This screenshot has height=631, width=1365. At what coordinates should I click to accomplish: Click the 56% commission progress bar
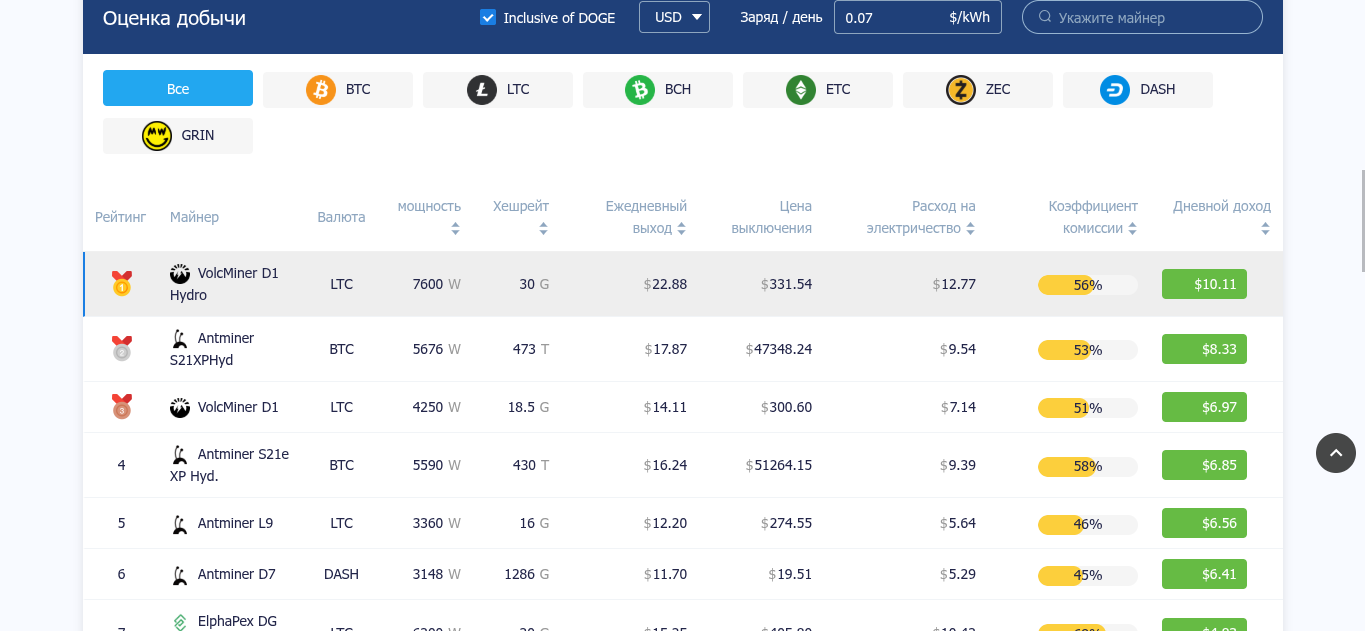tap(1087, 285)
